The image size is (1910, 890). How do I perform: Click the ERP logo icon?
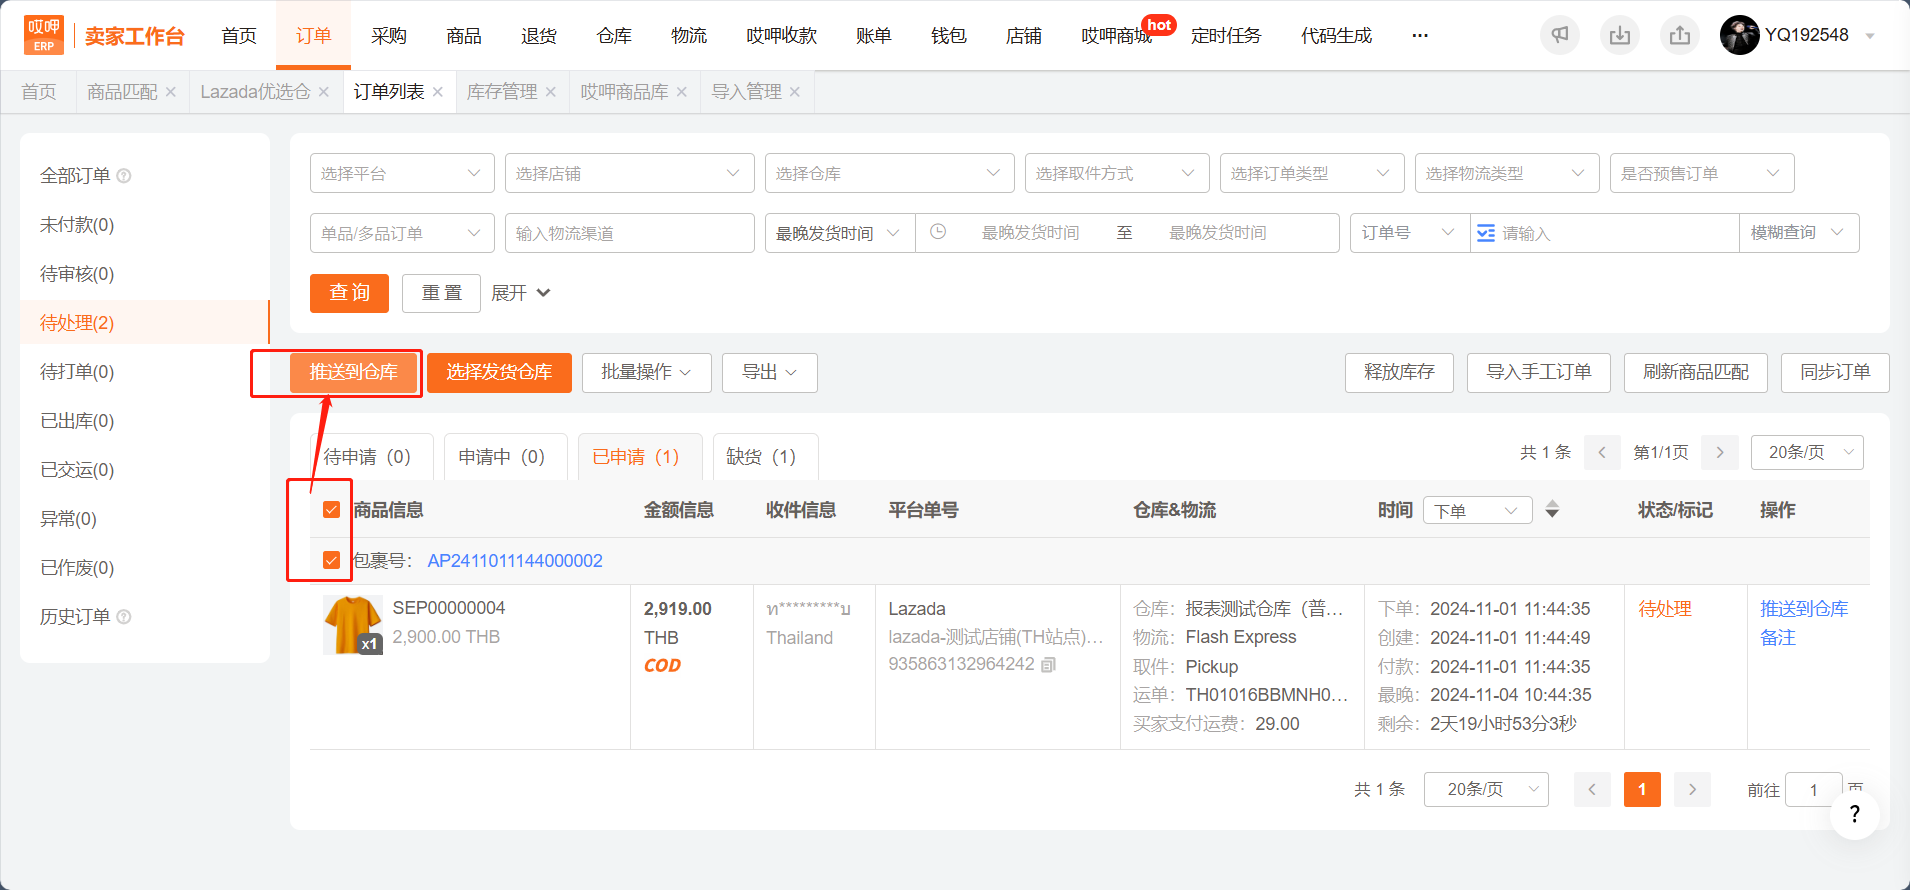tap(44, 35)
